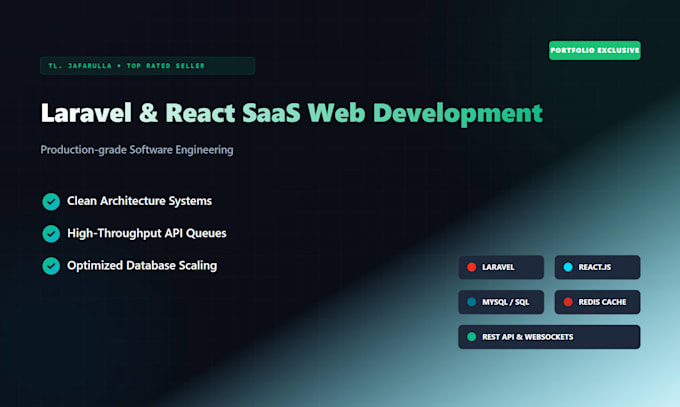Click the blue dot on the MYSQL chip
Screen dimensions: 680x407
click(x=471, y=302)
